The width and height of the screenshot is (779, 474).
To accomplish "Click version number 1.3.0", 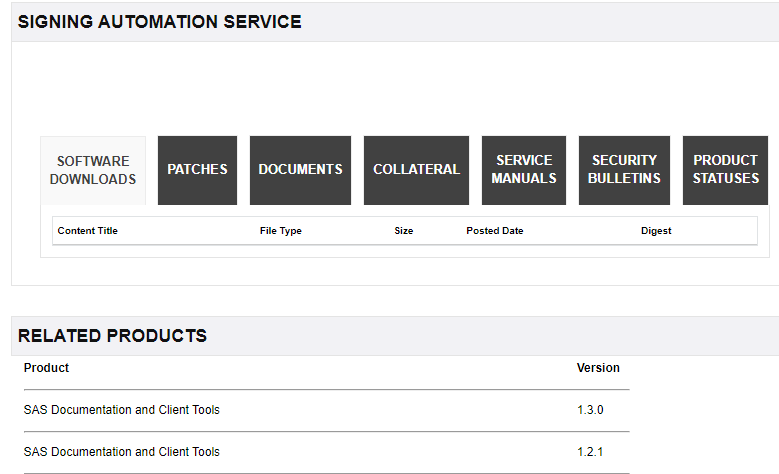I will (x=590, y=410).
